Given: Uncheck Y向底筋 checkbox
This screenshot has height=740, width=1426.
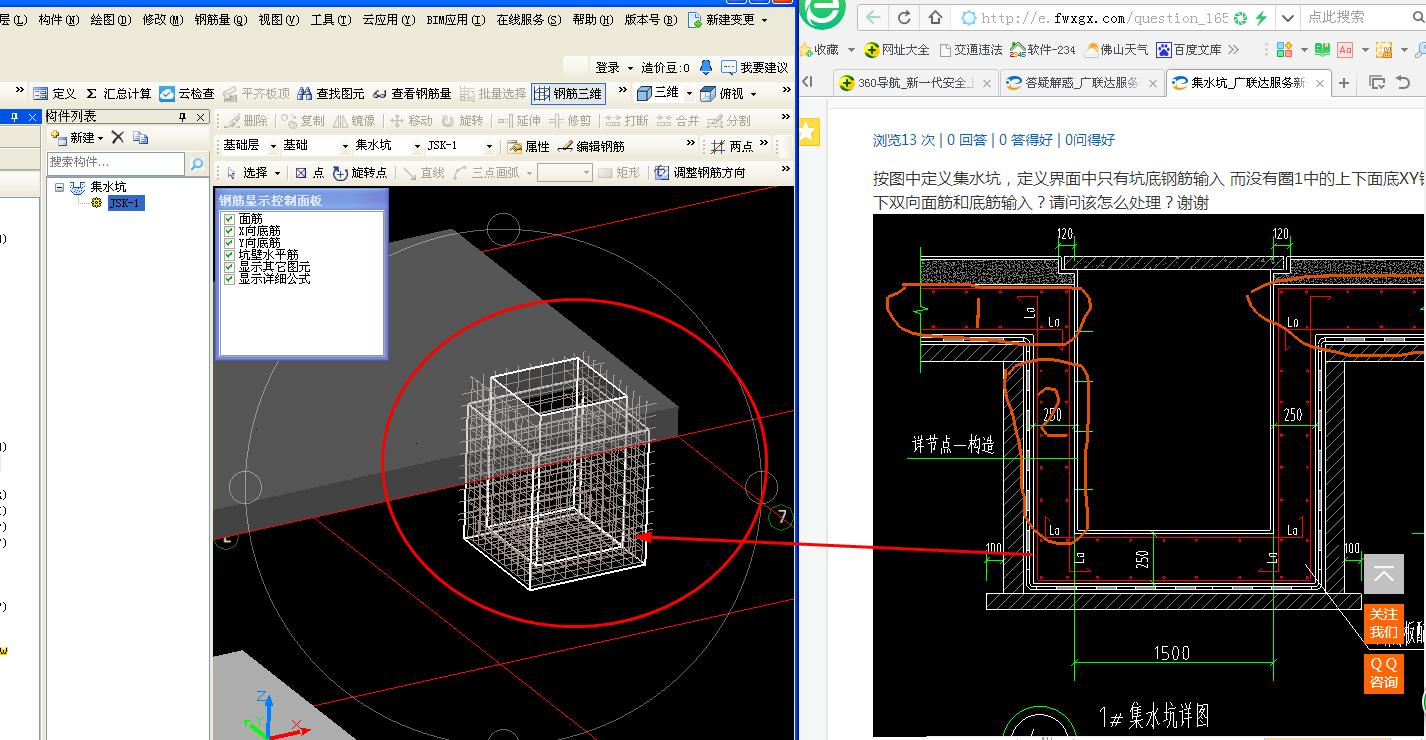Looking at the screenshot, I should pos(230,242).
